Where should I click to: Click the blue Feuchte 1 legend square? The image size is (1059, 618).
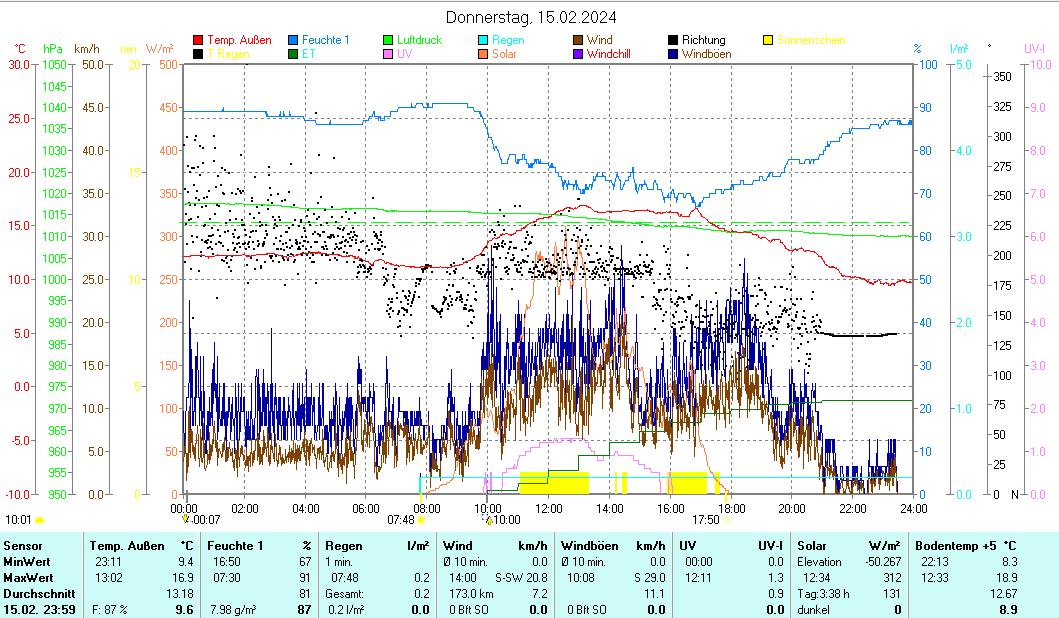pos(294,41)
